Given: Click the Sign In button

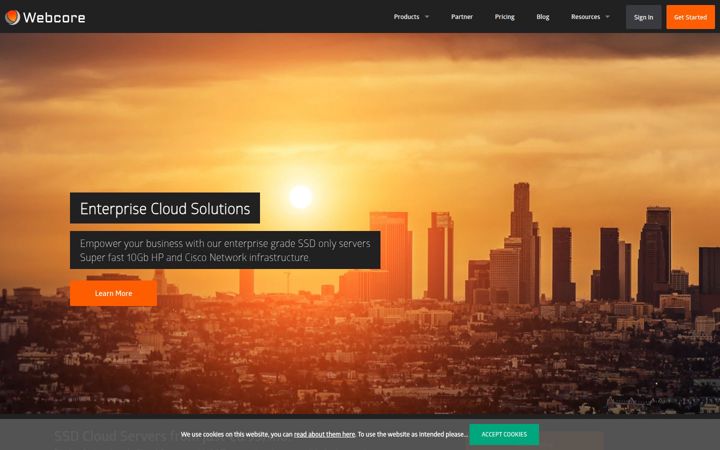Looking at the screenshot, I should click(643, 17).
